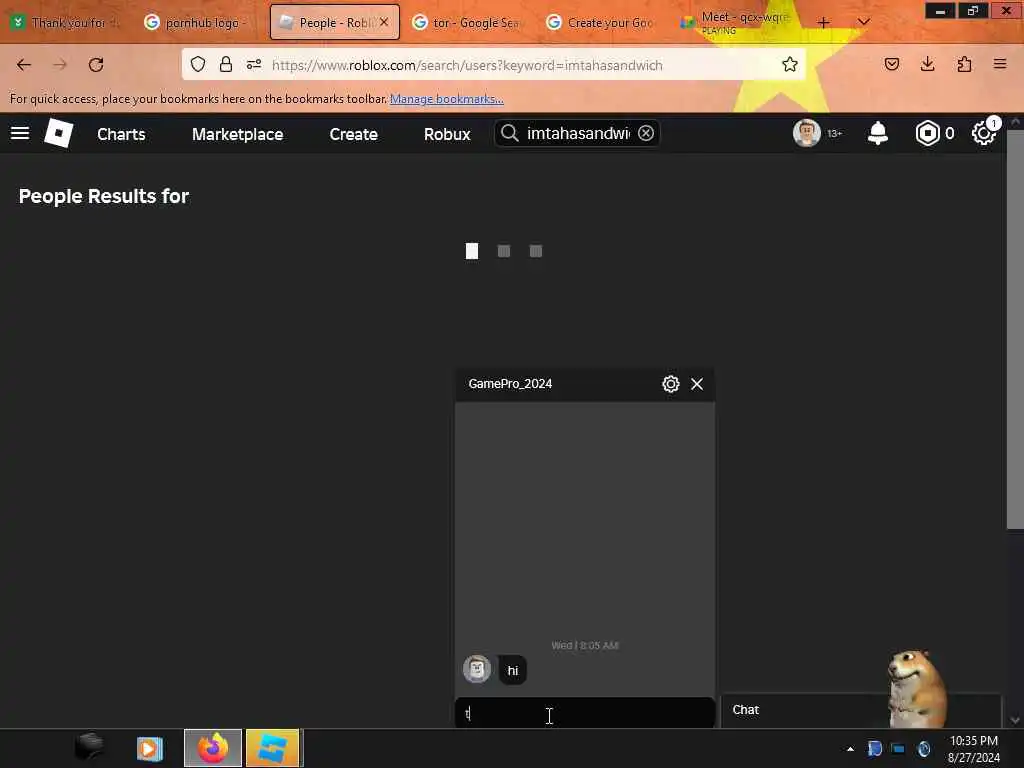Open site permissions icon in address bar
The height and width of the screenshot is (768, 1024).
(254, 65)
